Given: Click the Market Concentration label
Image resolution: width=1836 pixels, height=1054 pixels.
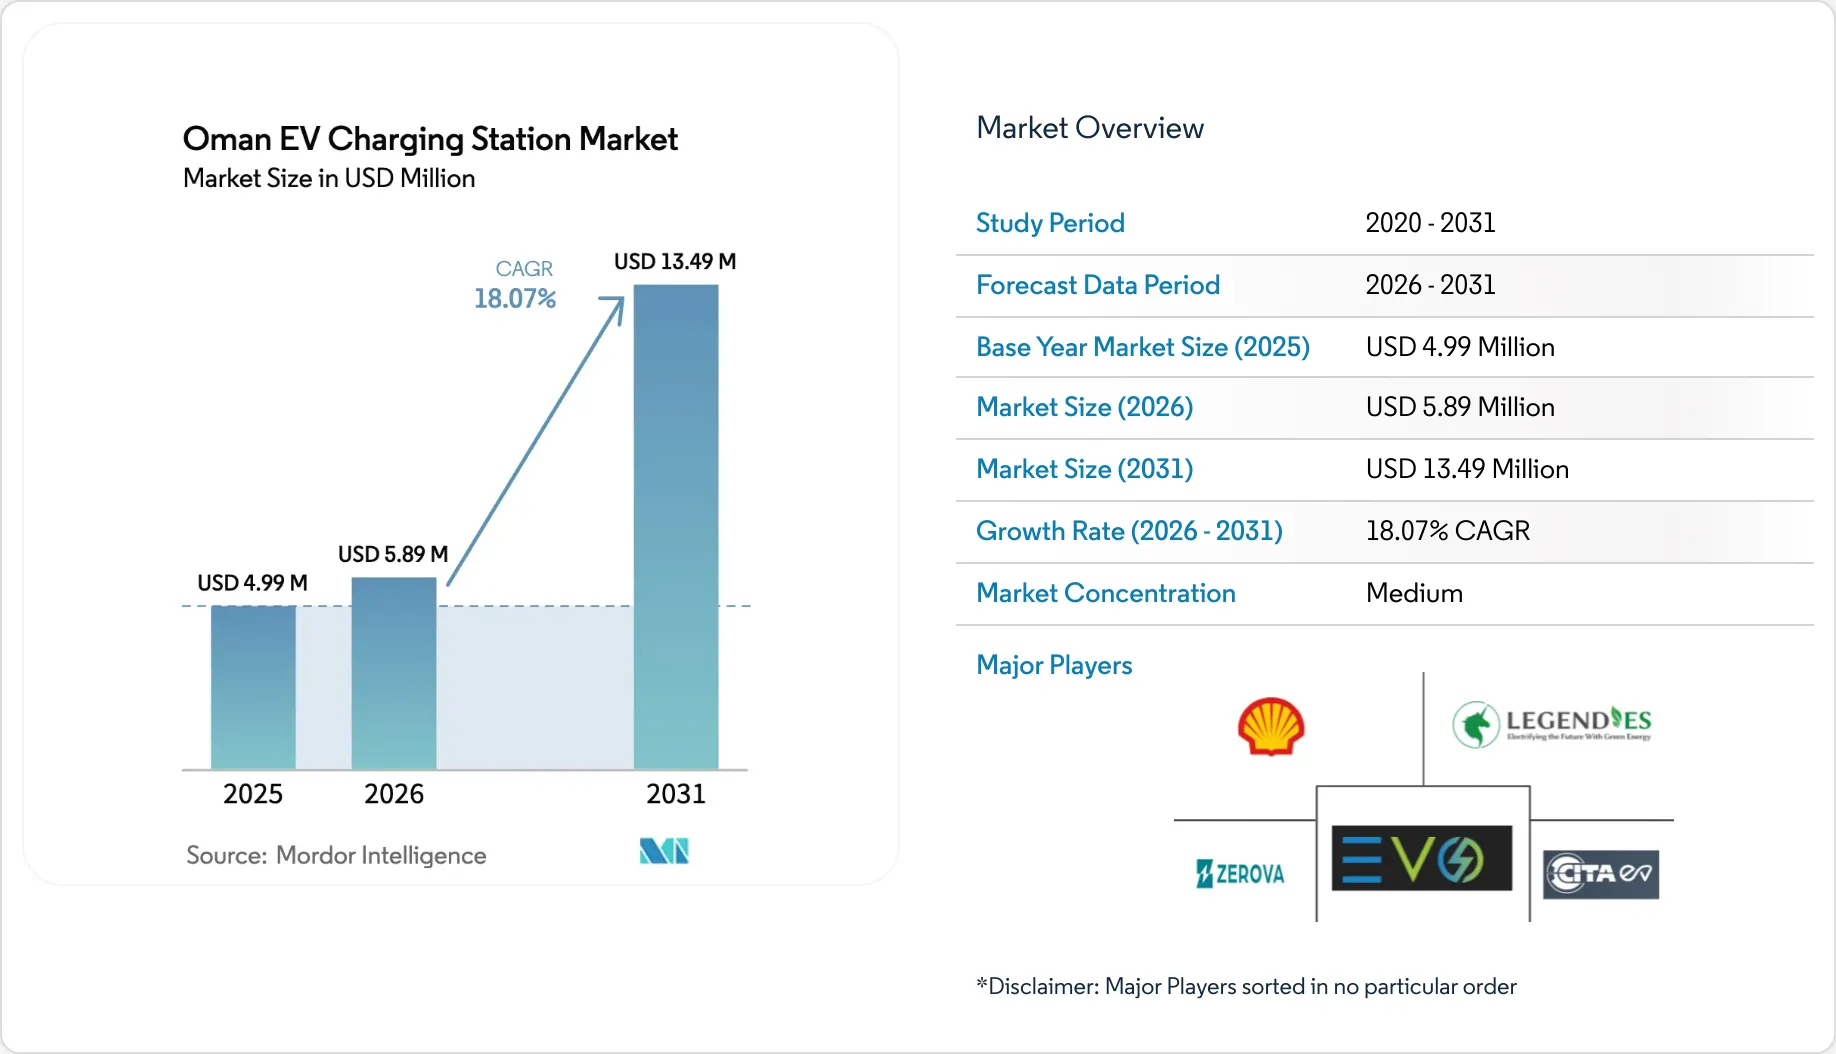Looking at the screenshot, I should [1106, 593].
